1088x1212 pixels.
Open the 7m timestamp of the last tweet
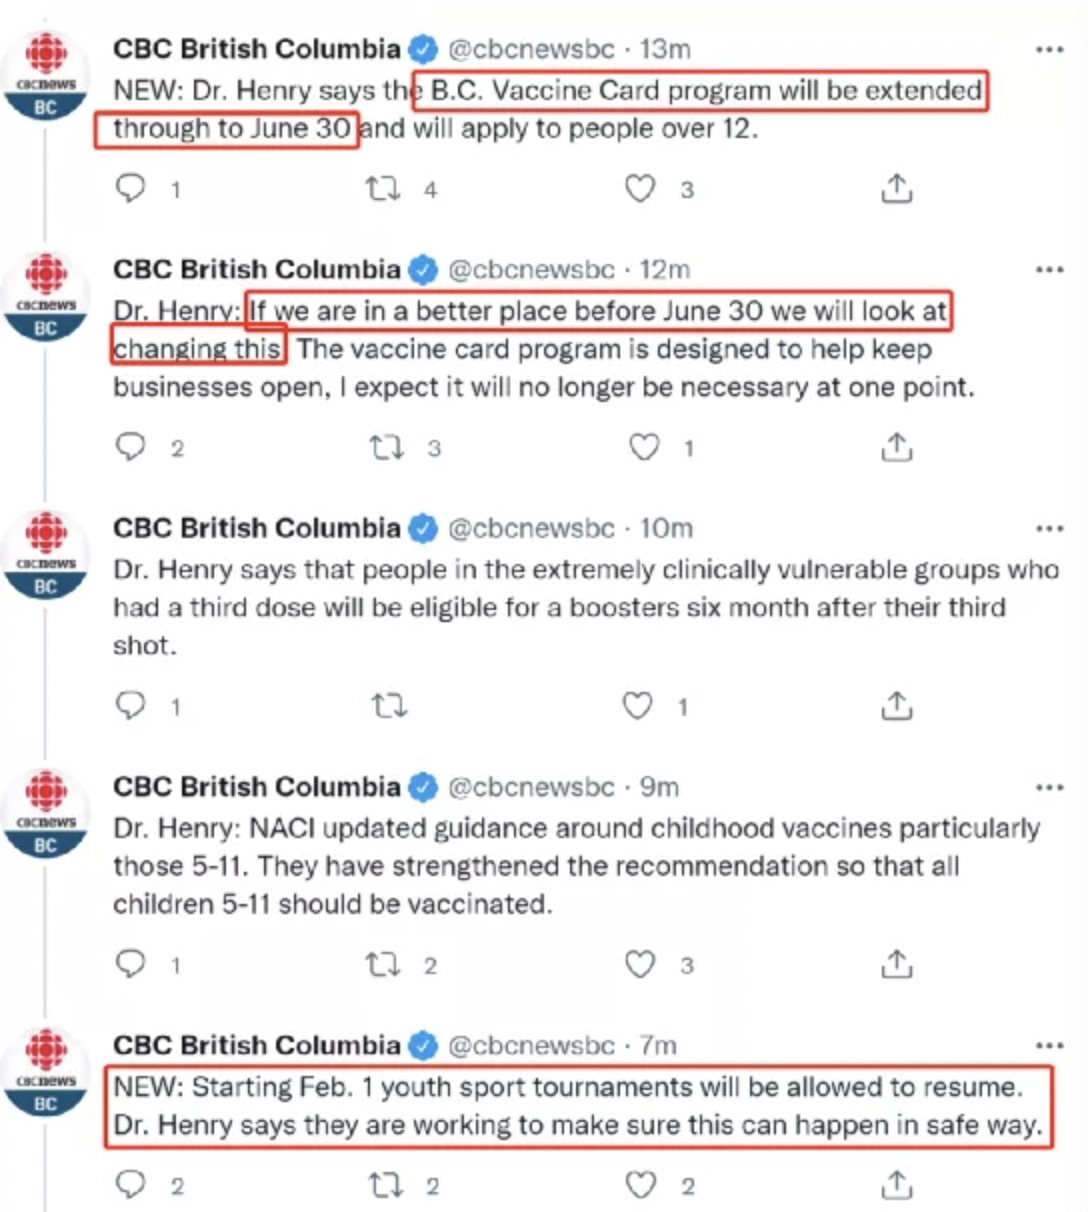coord(658,1045)
